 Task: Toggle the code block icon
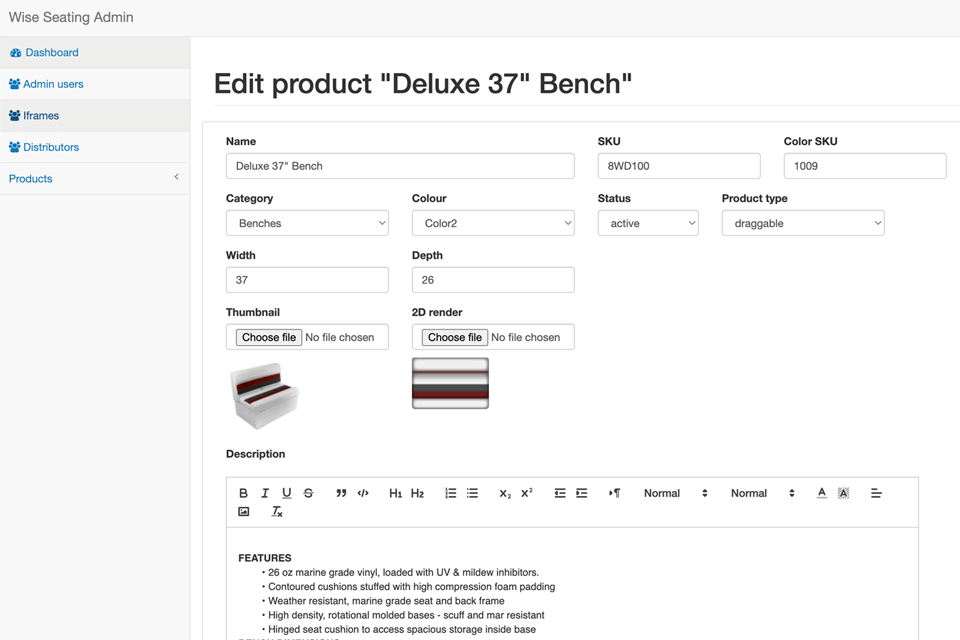(x=363, y=493)
